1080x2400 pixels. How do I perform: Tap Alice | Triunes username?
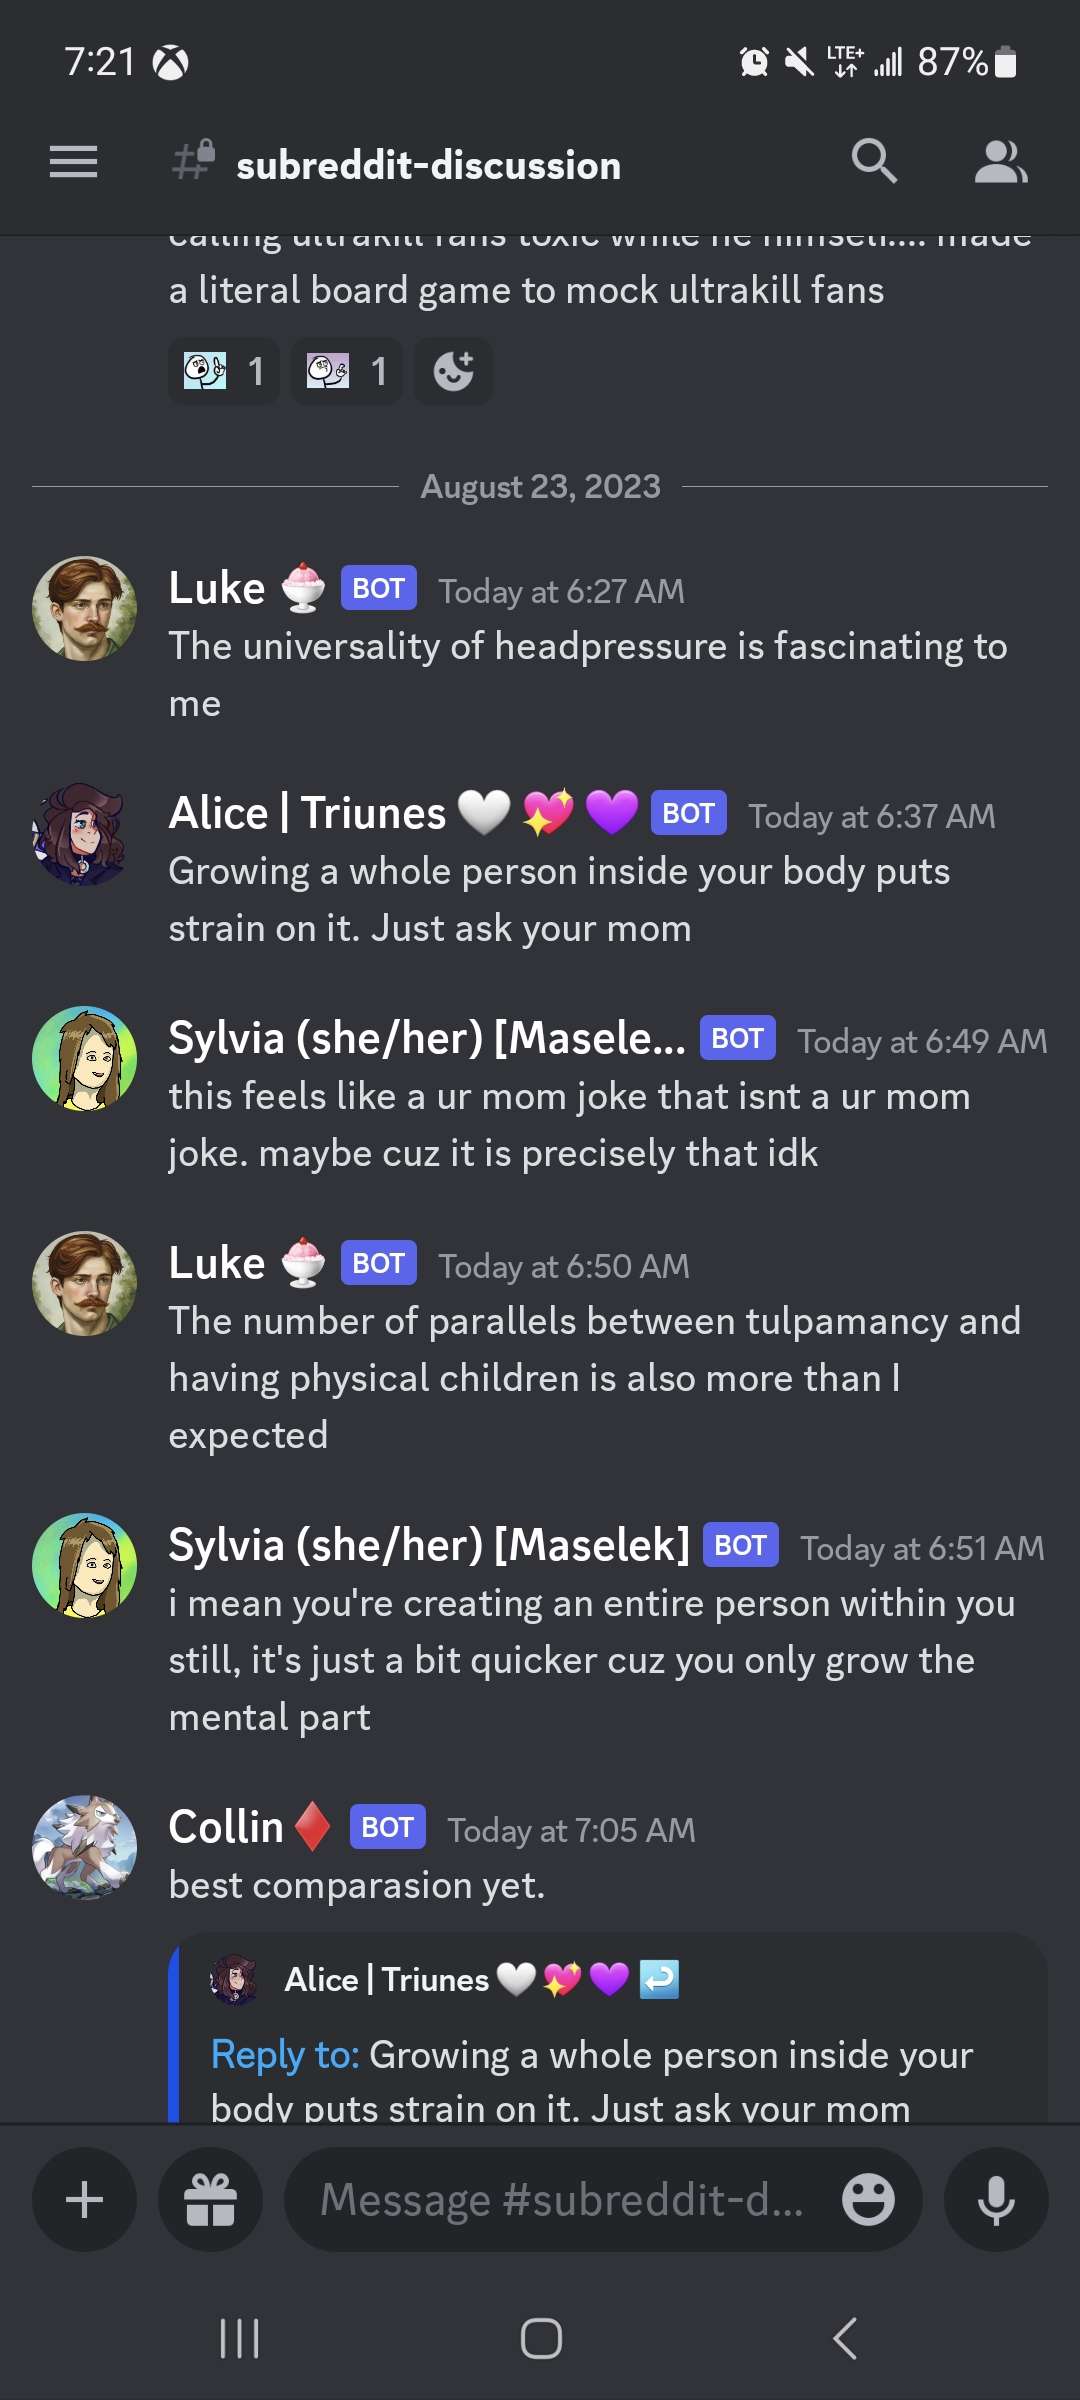pyautogui.click(x=307, y=813)
